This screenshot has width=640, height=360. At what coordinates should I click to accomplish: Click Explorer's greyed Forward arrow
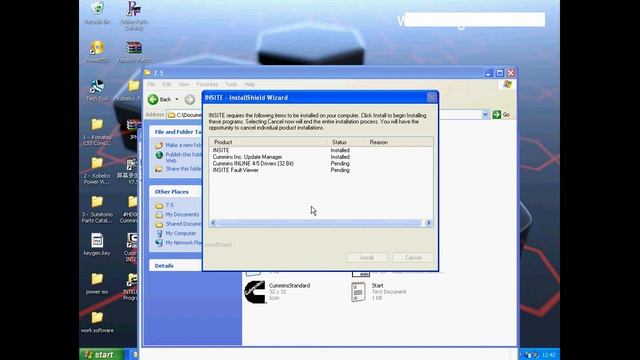189,99
